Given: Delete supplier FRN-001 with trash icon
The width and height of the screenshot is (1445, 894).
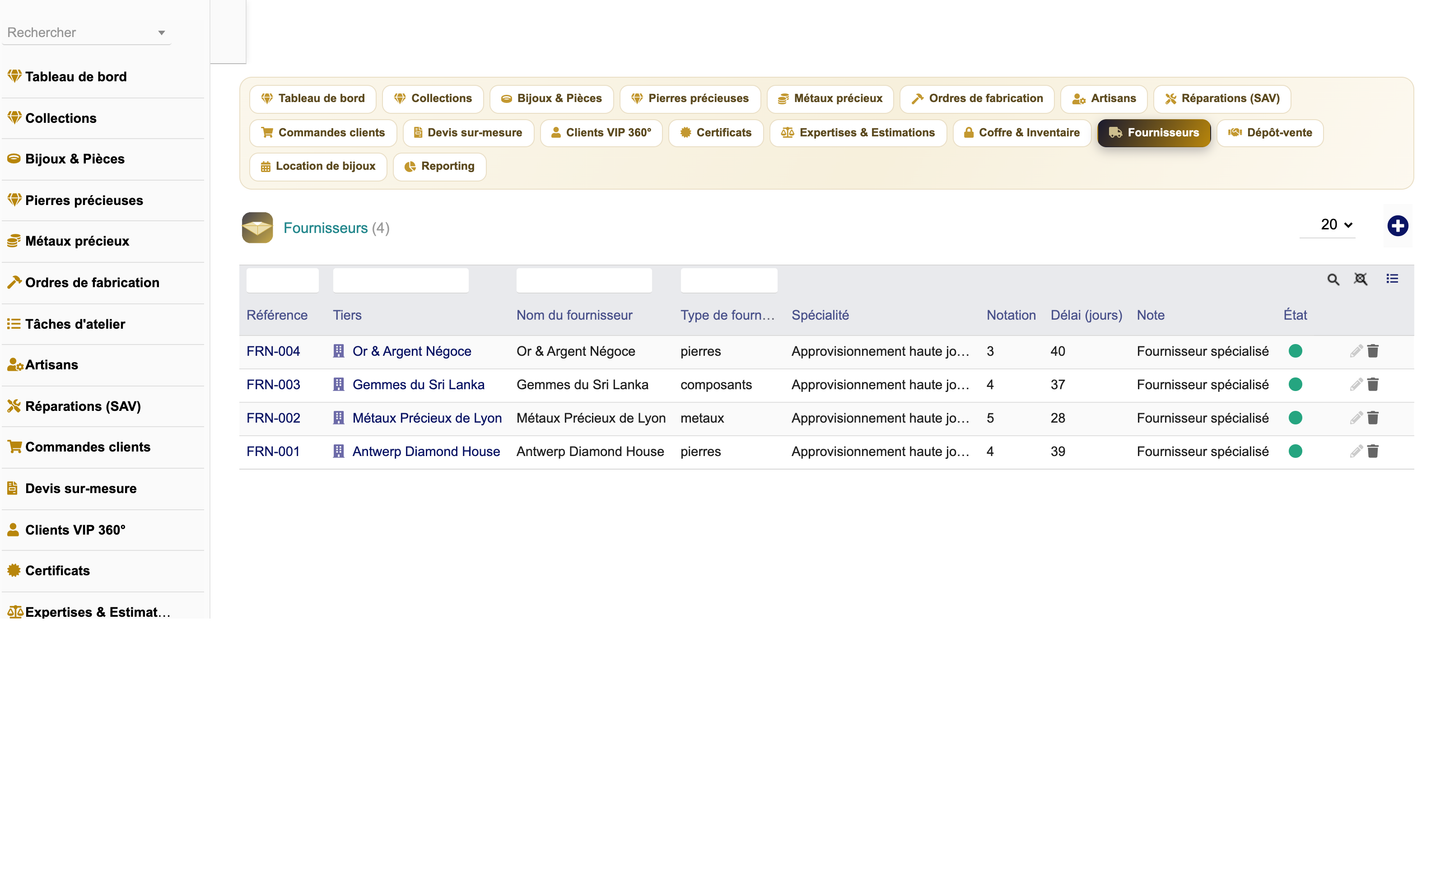Looking at the screenshot, I should pos(1373,452).
